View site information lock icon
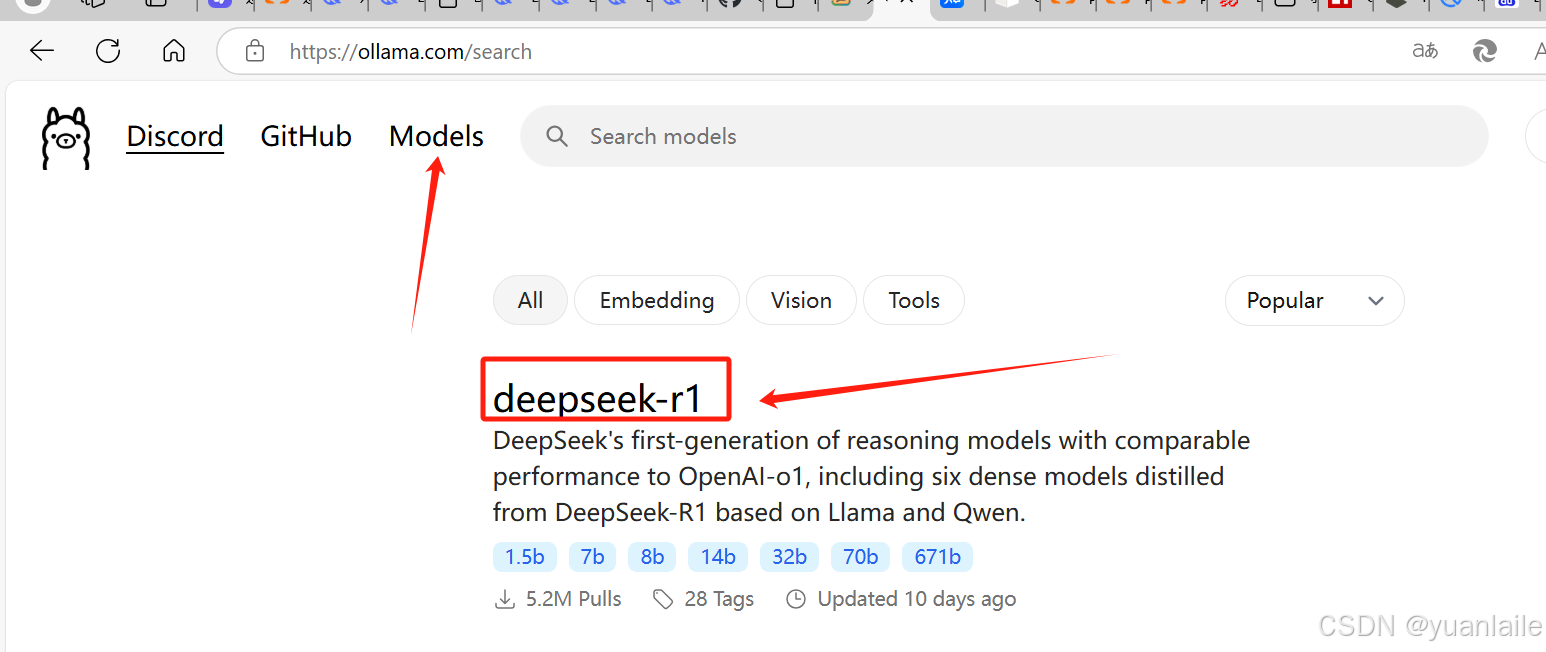1546x652 pixels. (255, 51)
